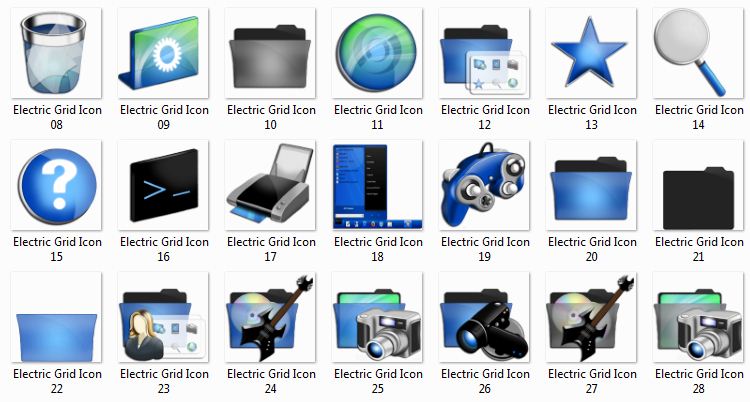Click the label 'Electric Grid Icon 12'

(x=485, y=117)
